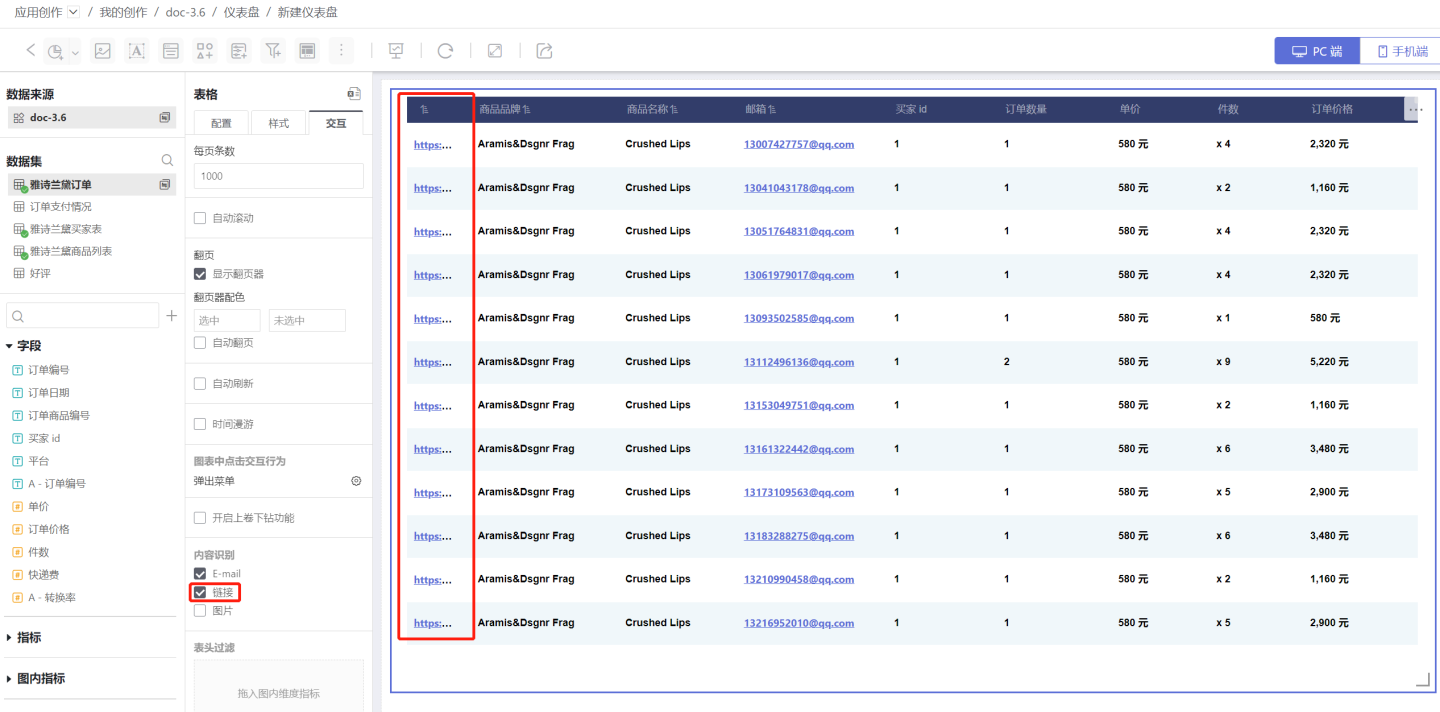Image resolution: width=1440 pixels, height=712 pixels.
Task: Click the search icon beside 数据集
Action: [x=167, y=160]
